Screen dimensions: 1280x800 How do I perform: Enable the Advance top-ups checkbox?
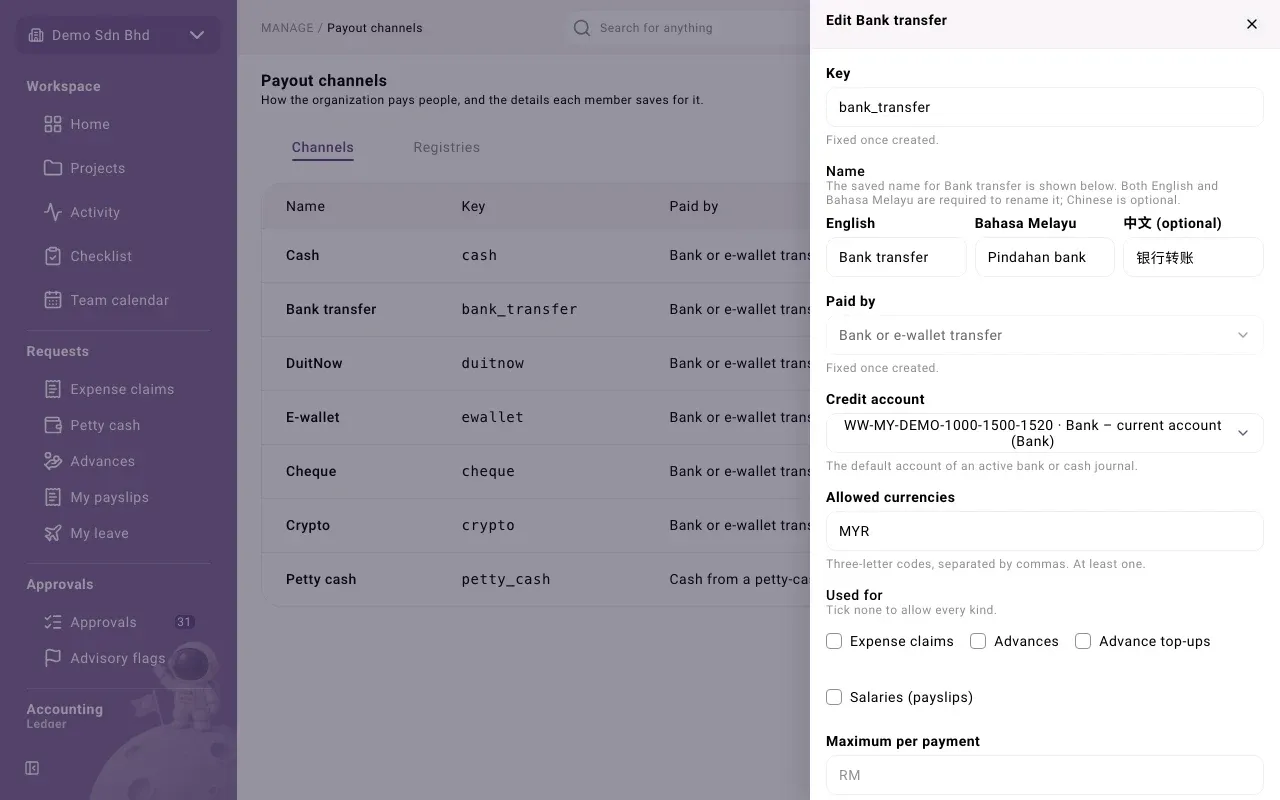pos(1083,641)
